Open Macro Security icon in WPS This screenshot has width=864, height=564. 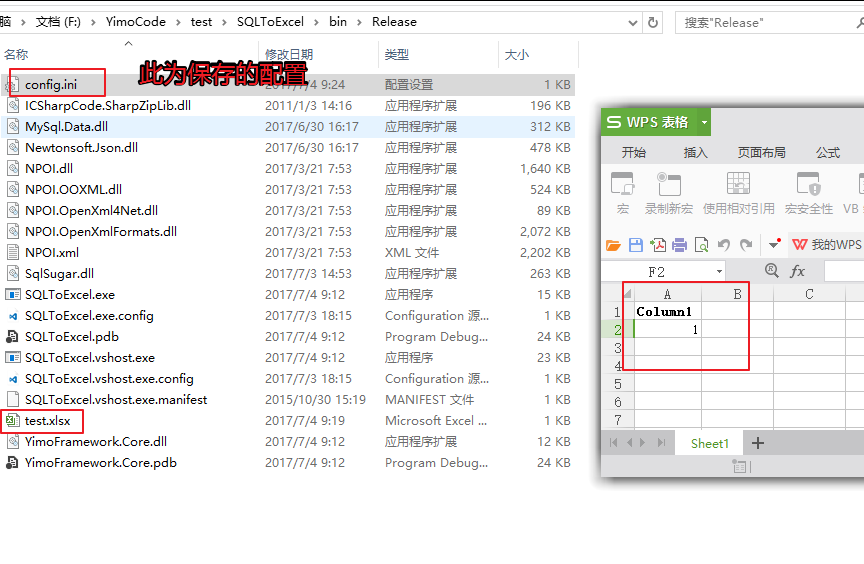[808, 184]
